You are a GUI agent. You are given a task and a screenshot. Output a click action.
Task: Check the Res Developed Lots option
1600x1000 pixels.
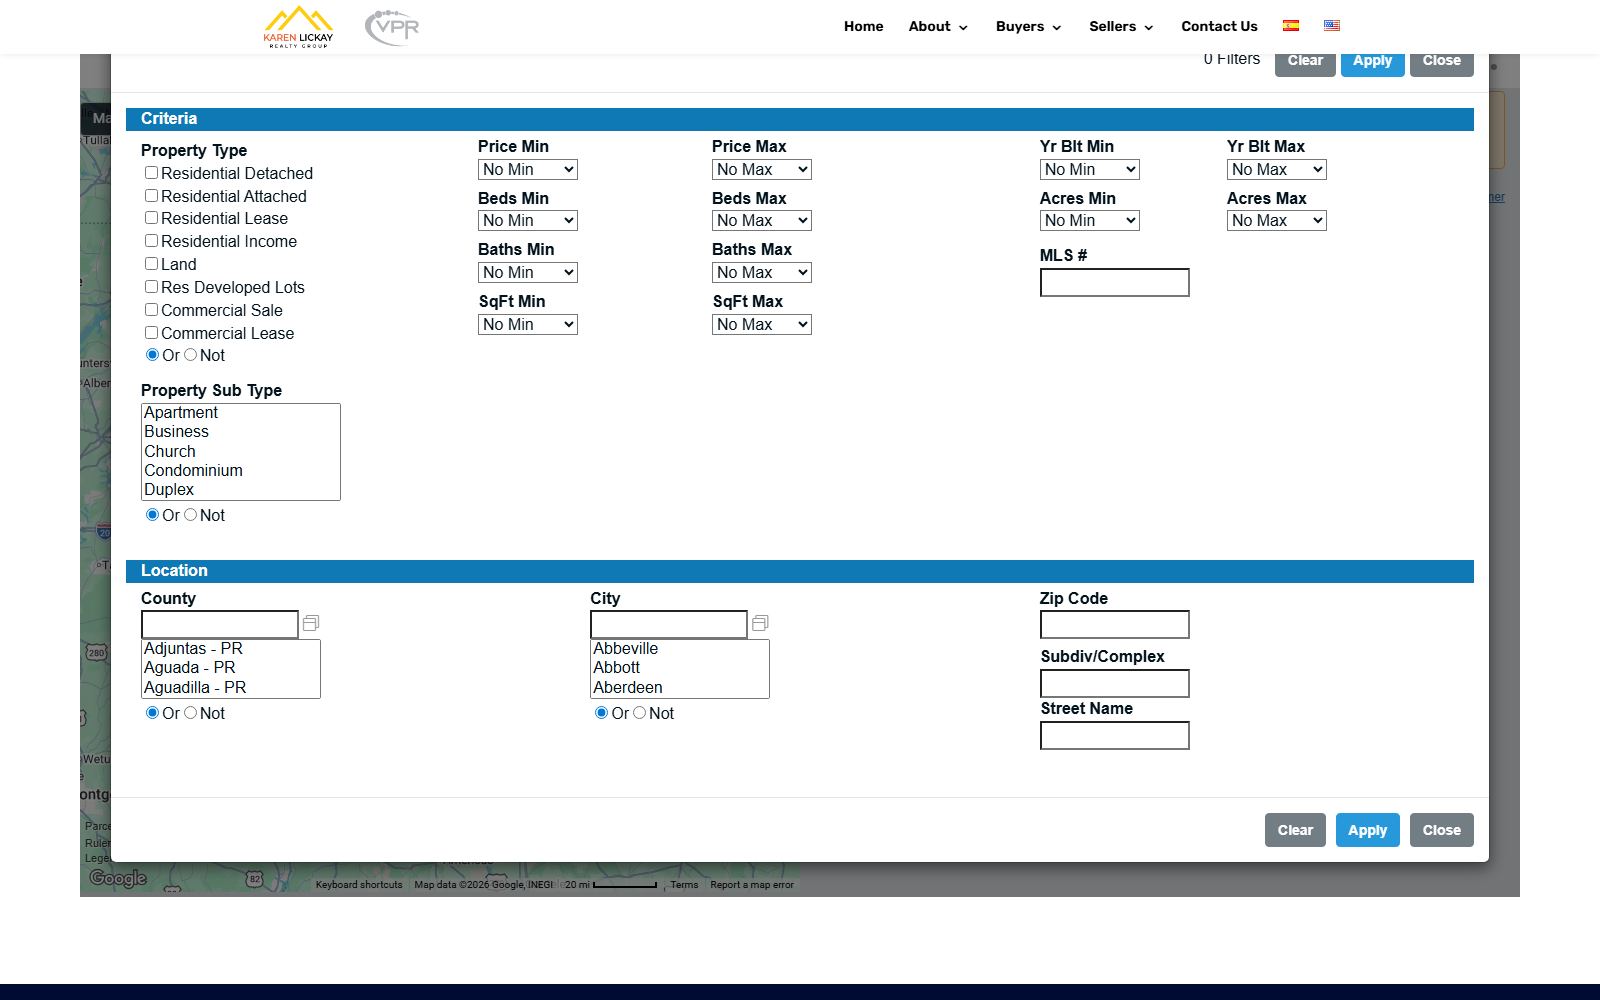coord(152,287)
